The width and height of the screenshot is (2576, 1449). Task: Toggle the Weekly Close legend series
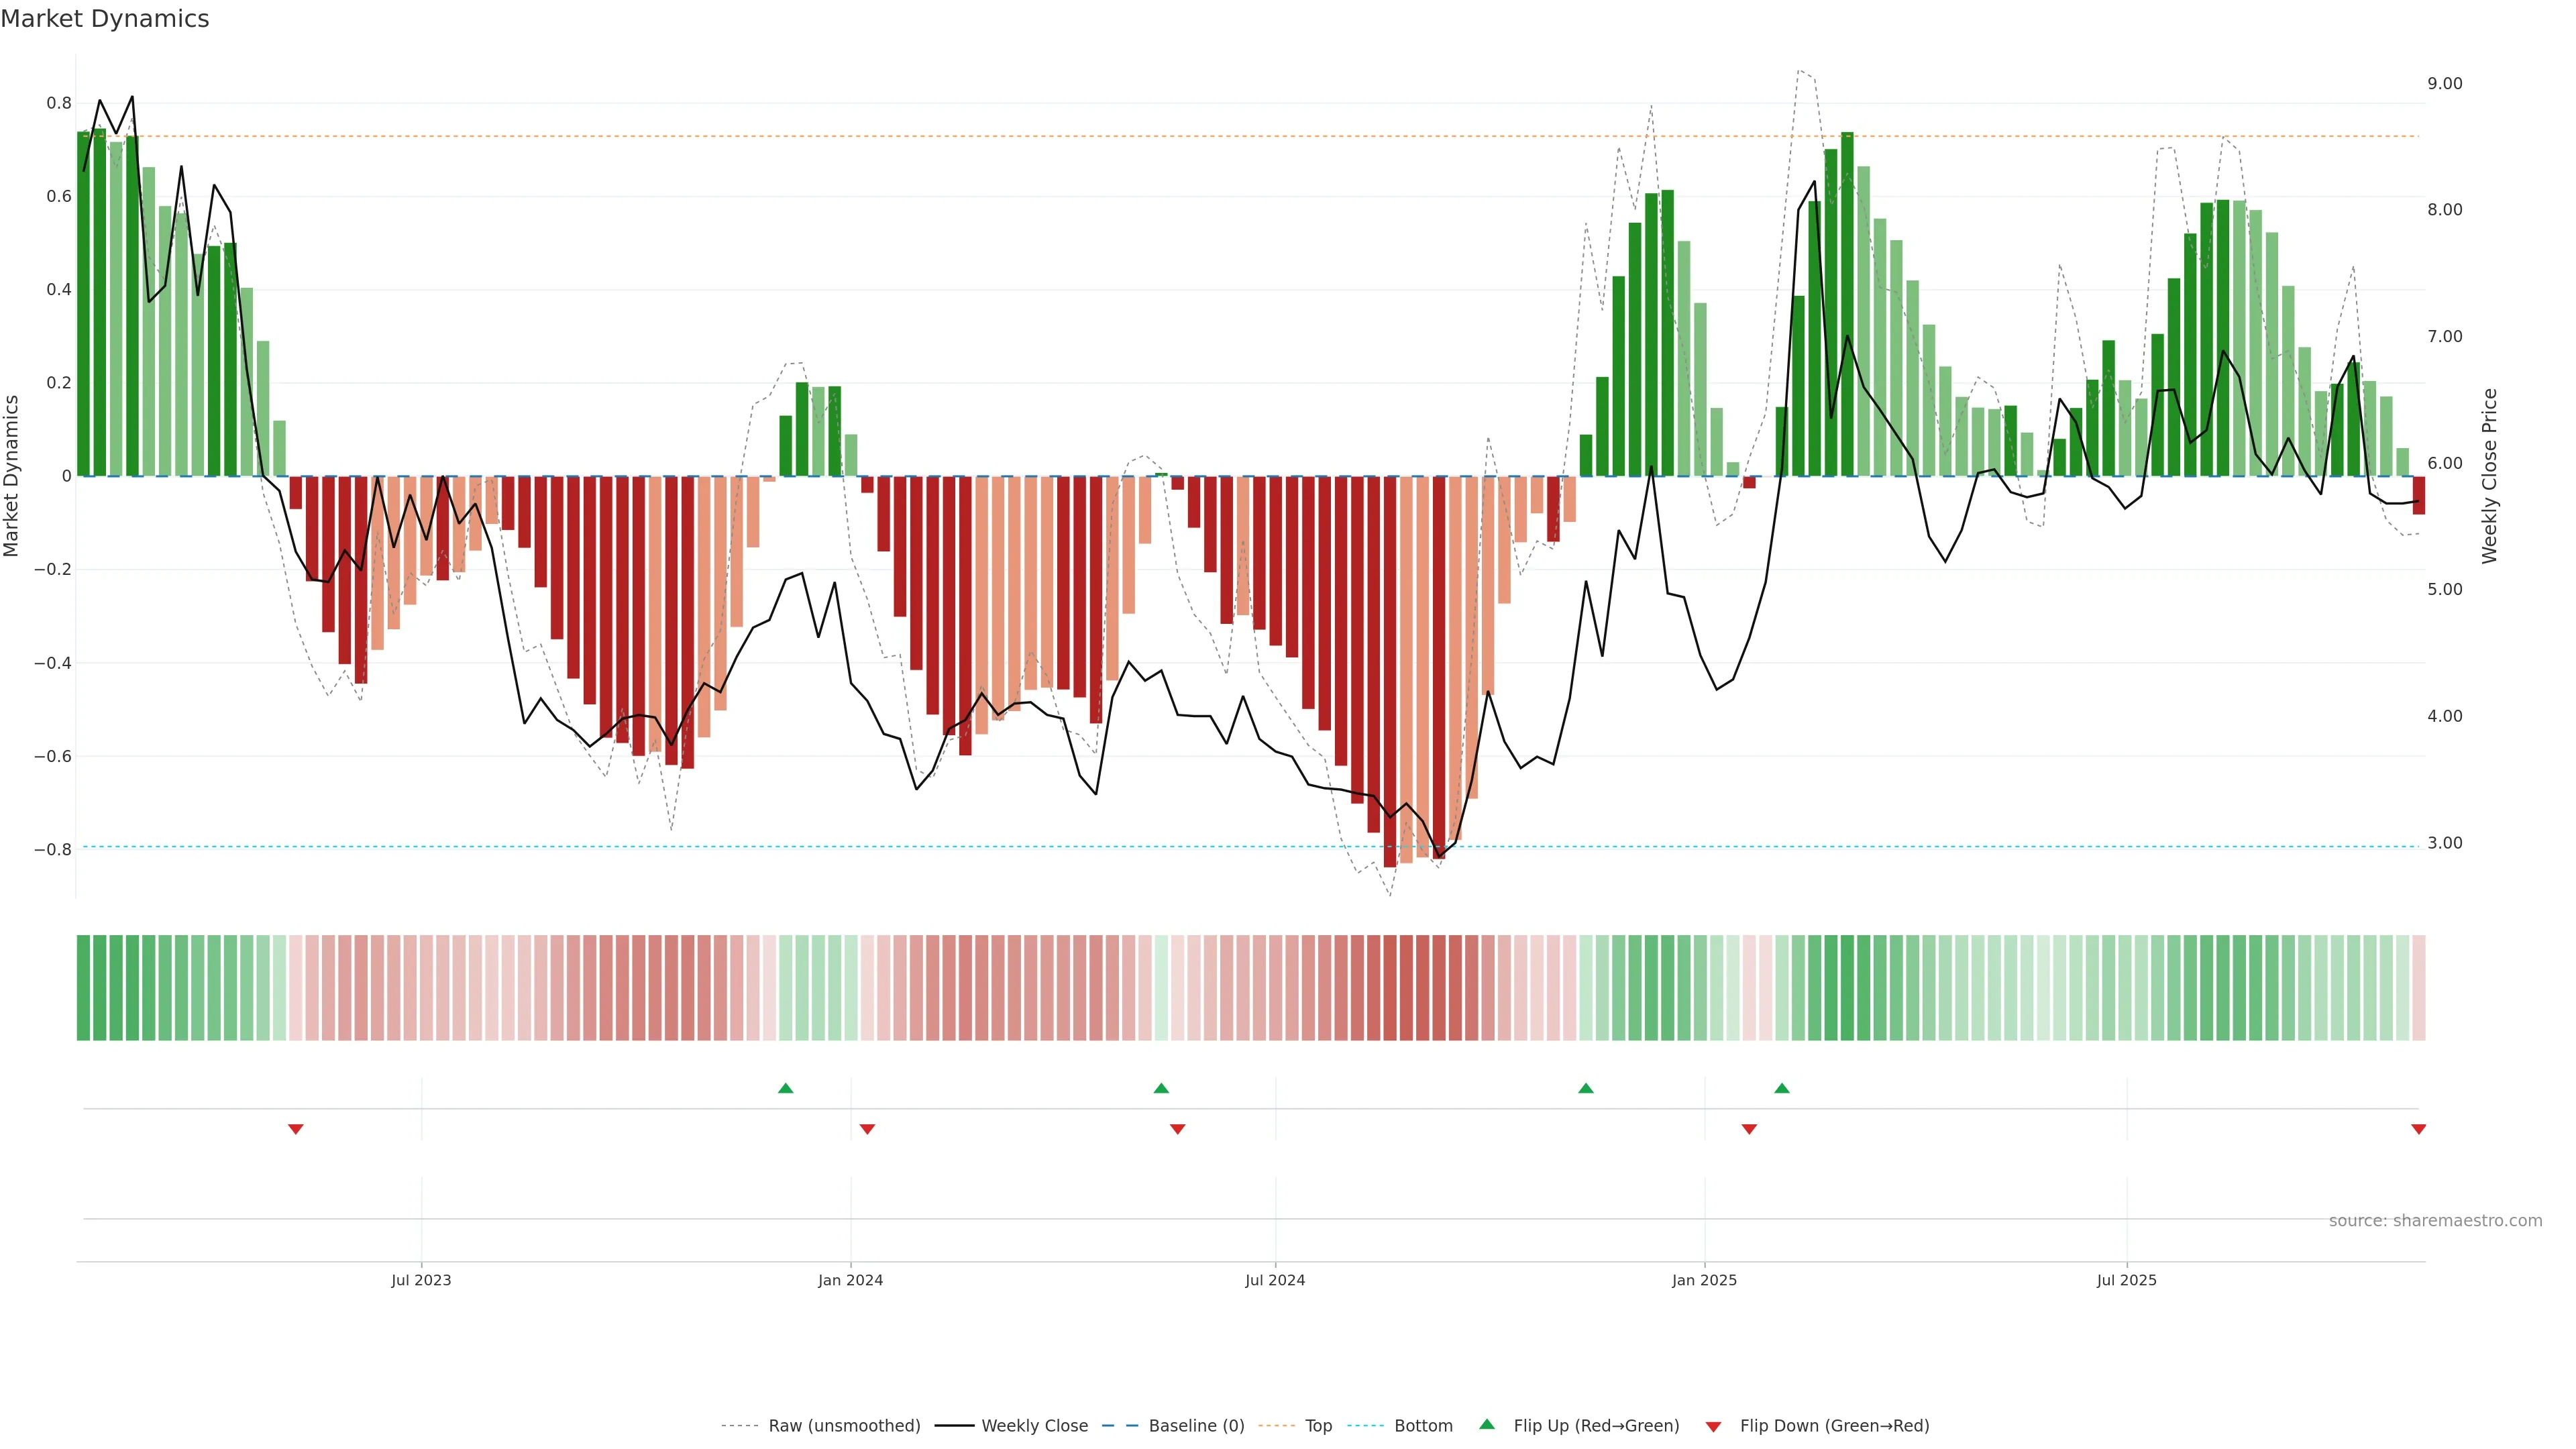click(1034, 1426)
